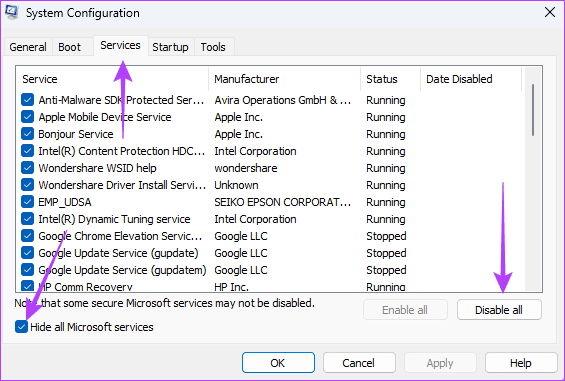Select Intel(R) Dynamic Tuning service name

[114, 219]
